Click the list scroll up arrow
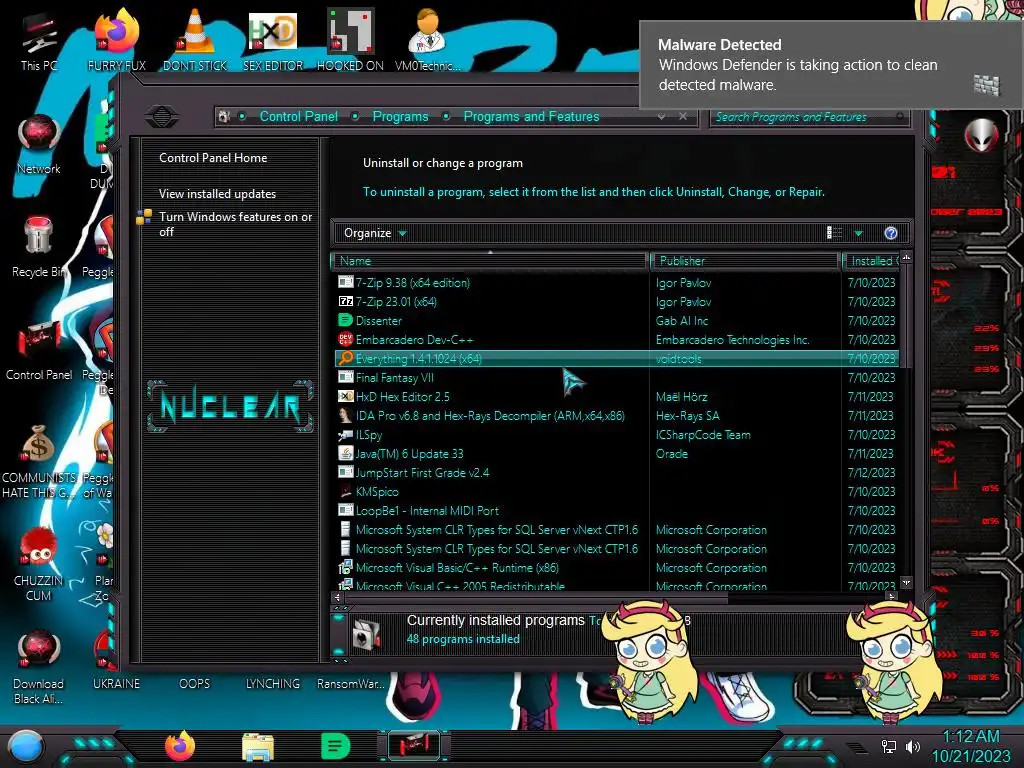Image resolution: width=1024 pixels, height=768 pixels. tap(906, 258)
